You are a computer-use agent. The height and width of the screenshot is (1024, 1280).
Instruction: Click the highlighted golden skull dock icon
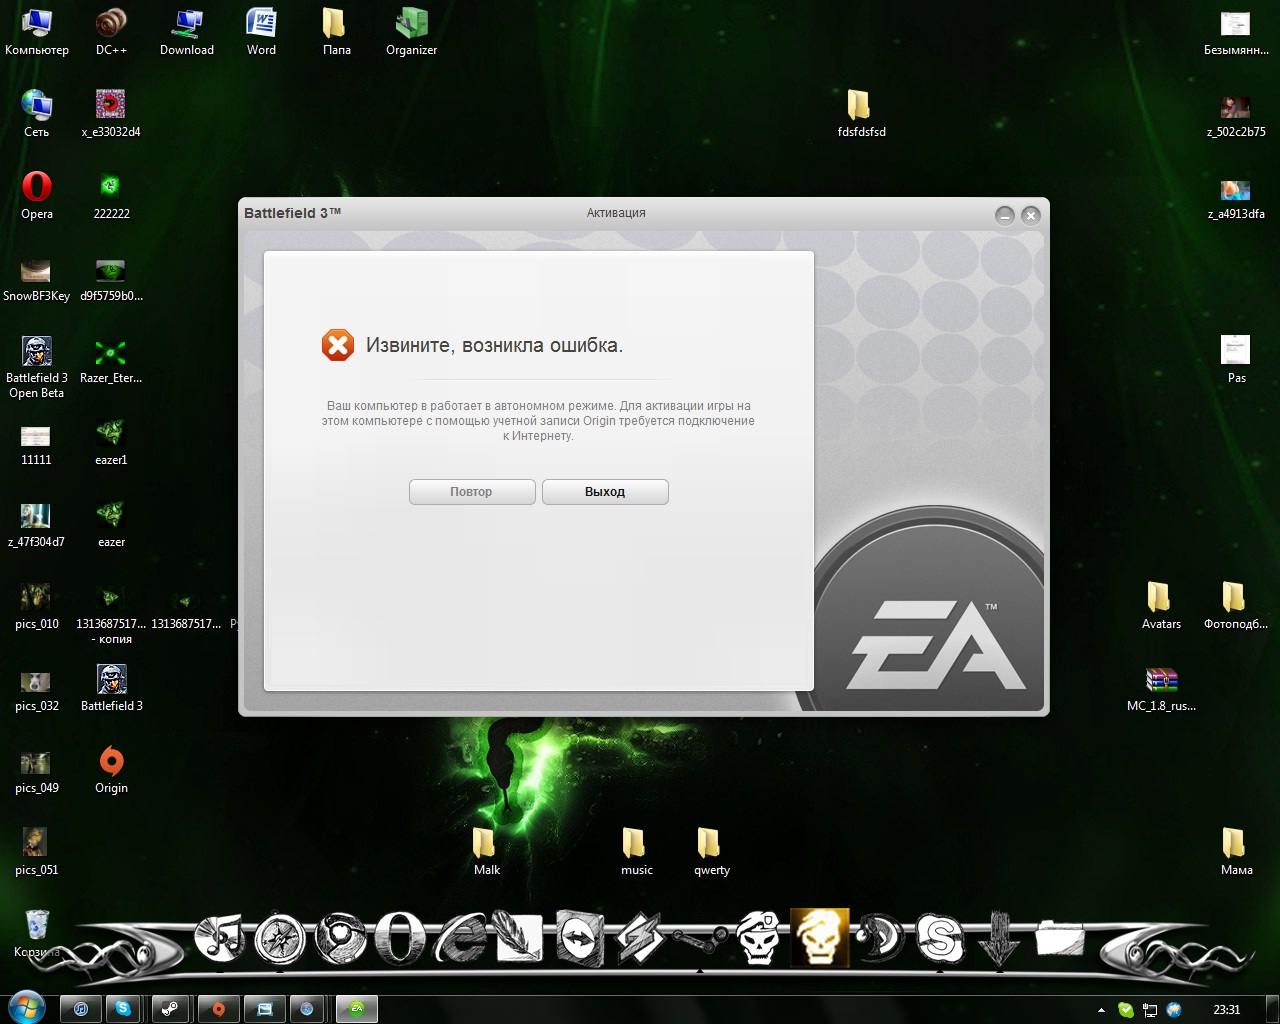[820, 938]
